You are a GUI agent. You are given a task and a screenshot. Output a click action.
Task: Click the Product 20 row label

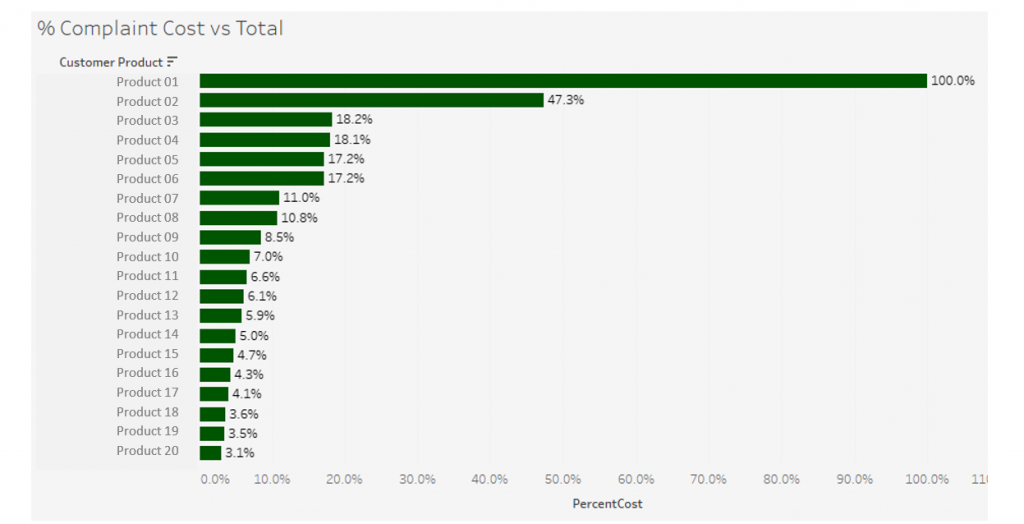(147, 450)
